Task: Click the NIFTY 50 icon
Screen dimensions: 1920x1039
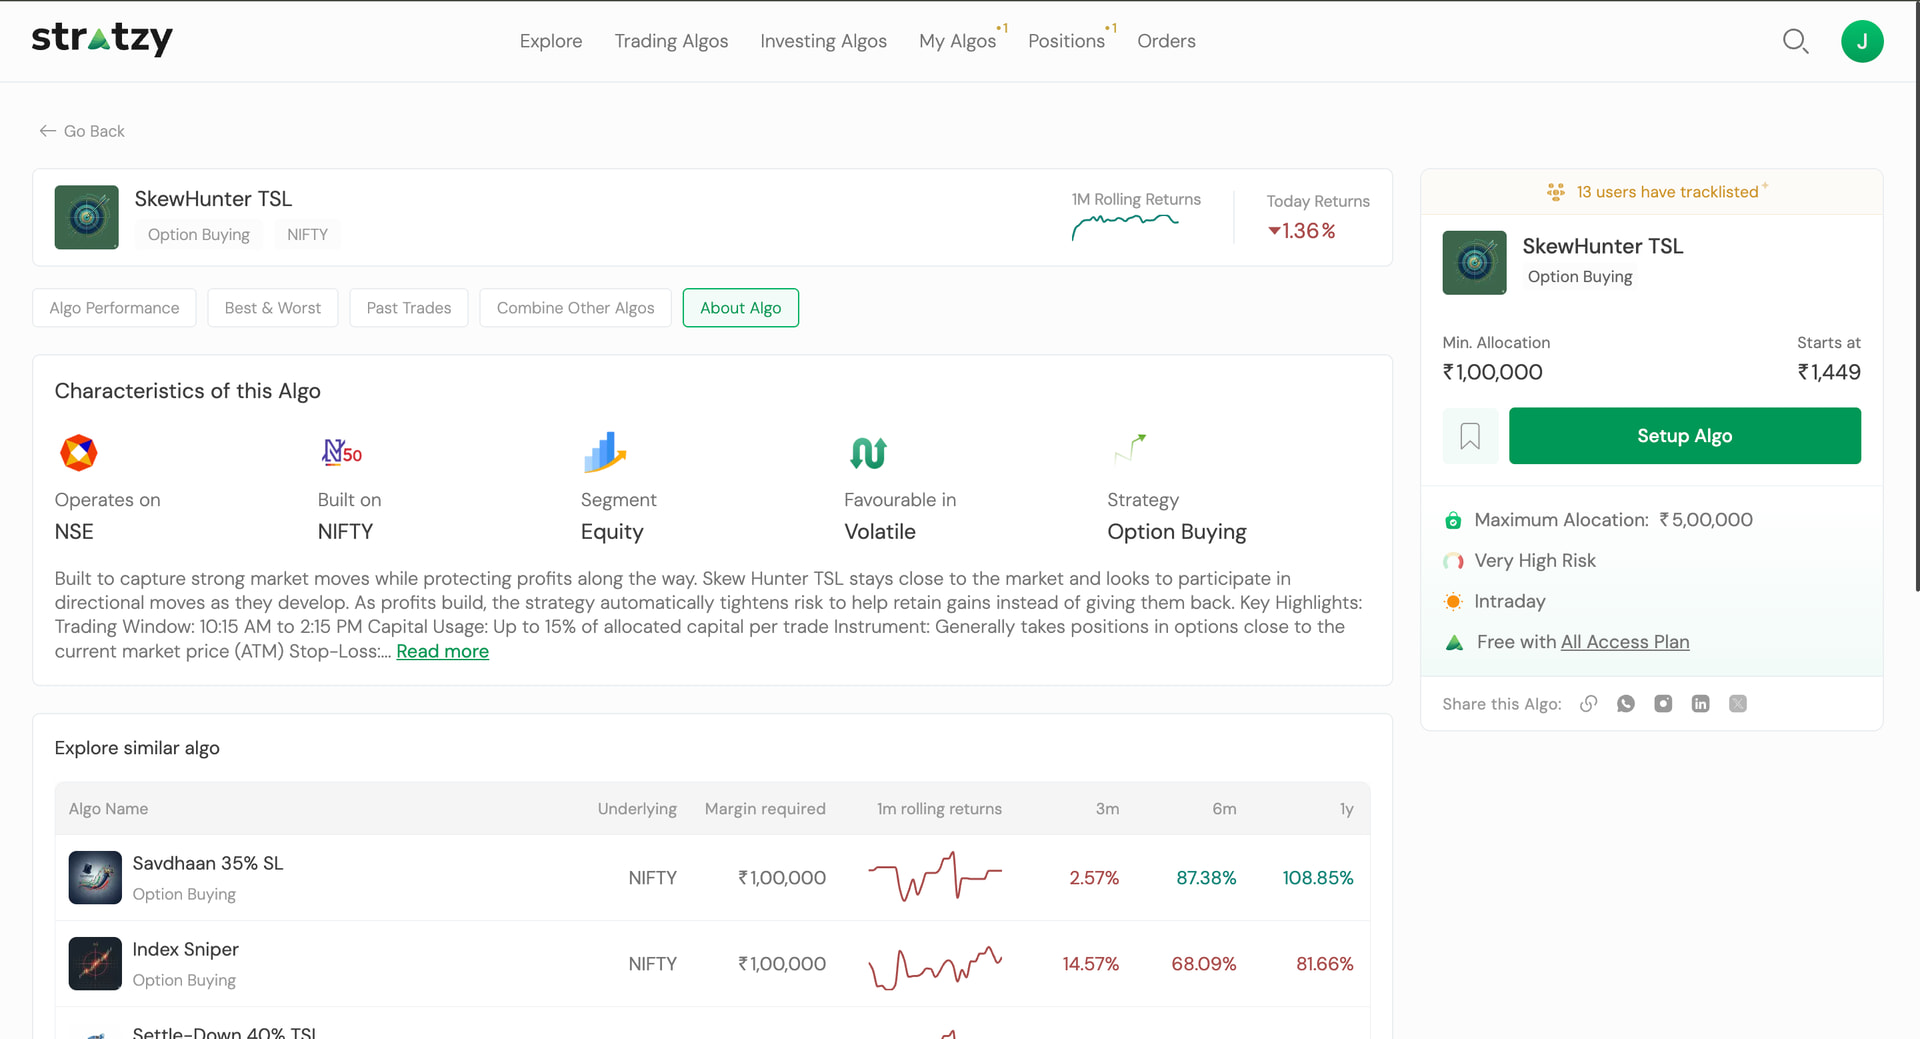Action: pyautogui.click(x=342, y=452)
